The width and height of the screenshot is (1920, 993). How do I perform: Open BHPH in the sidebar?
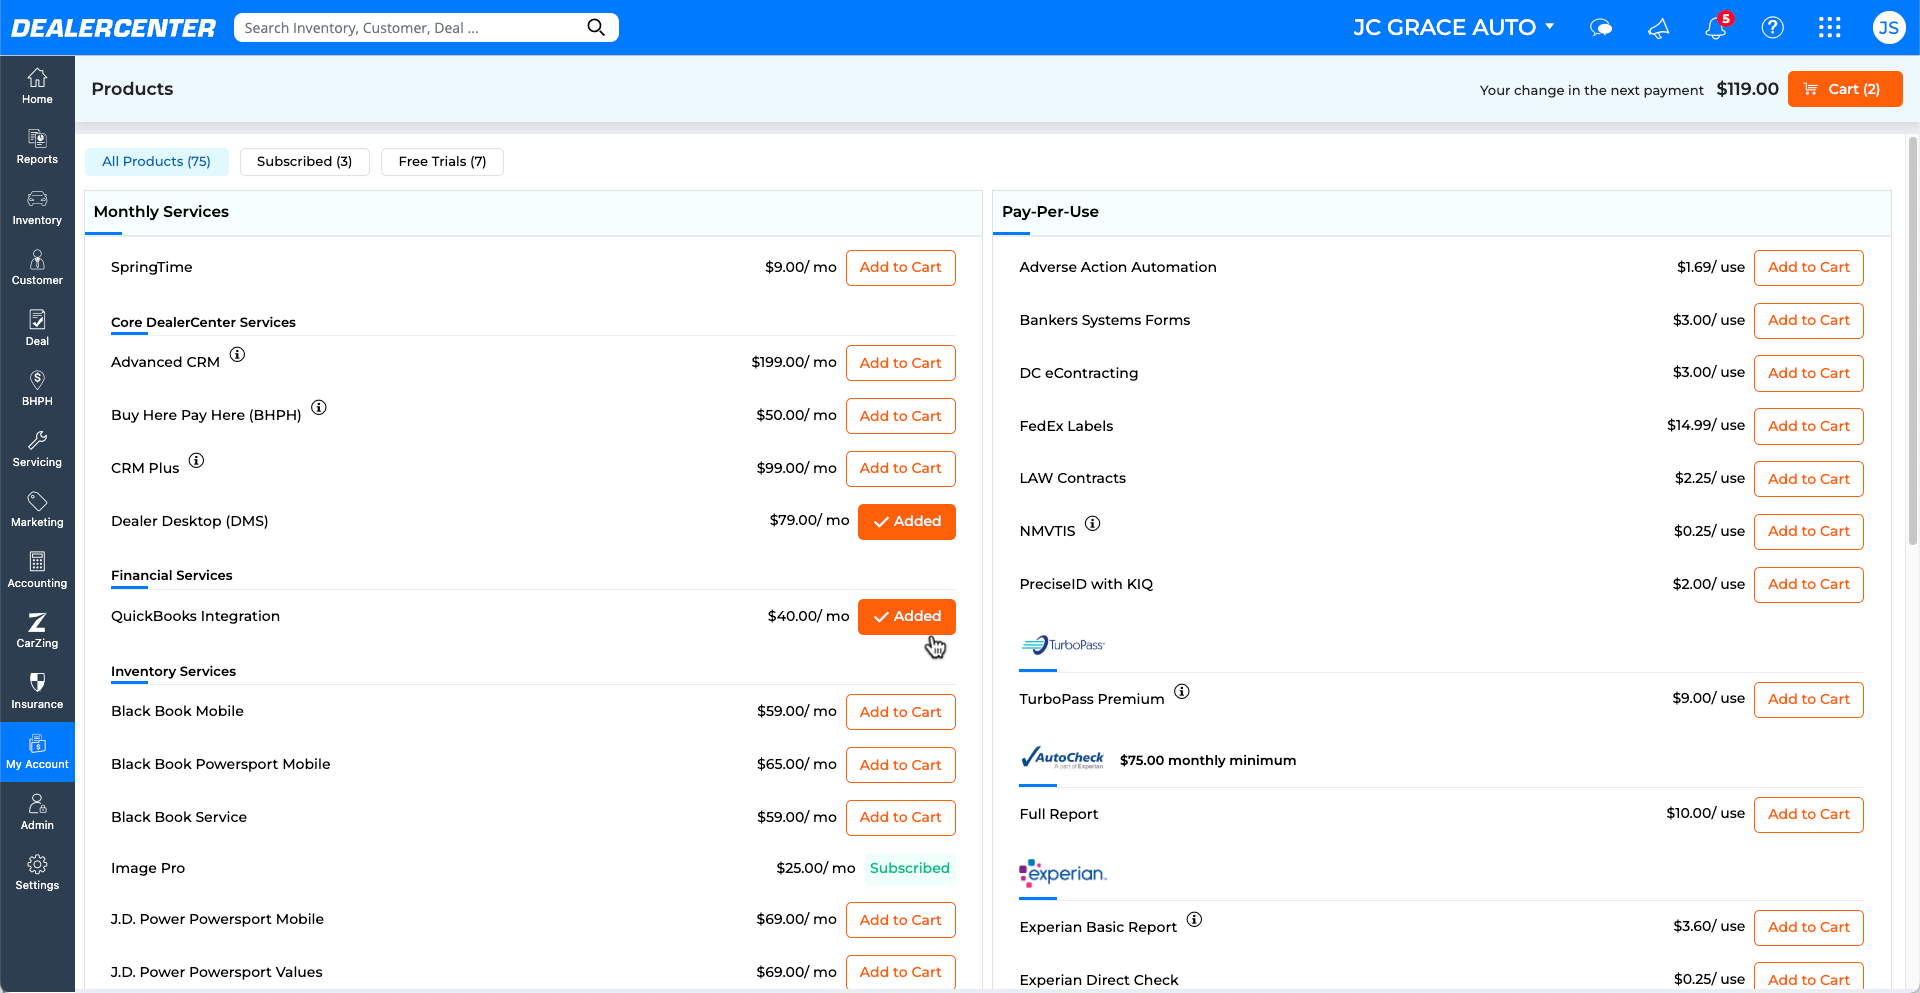(x=37, y=389)
